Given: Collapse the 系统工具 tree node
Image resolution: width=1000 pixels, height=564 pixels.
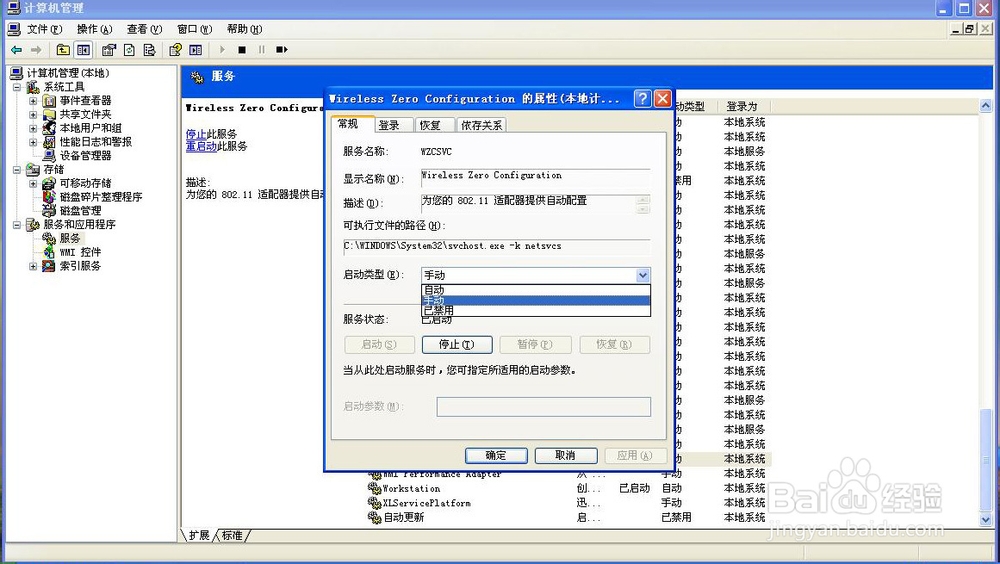Looking at the screenshot, I should pyautogui.click(x=17, y=87).
